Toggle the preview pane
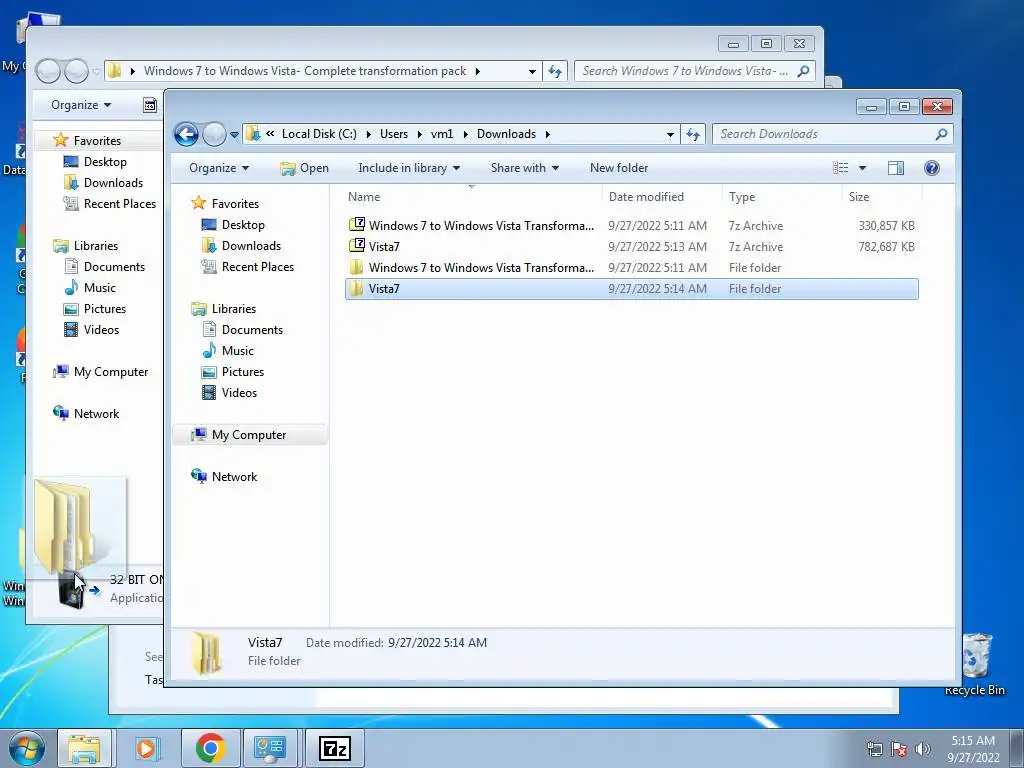This screenshot has width=1024, height=768. tap(896, 168)
